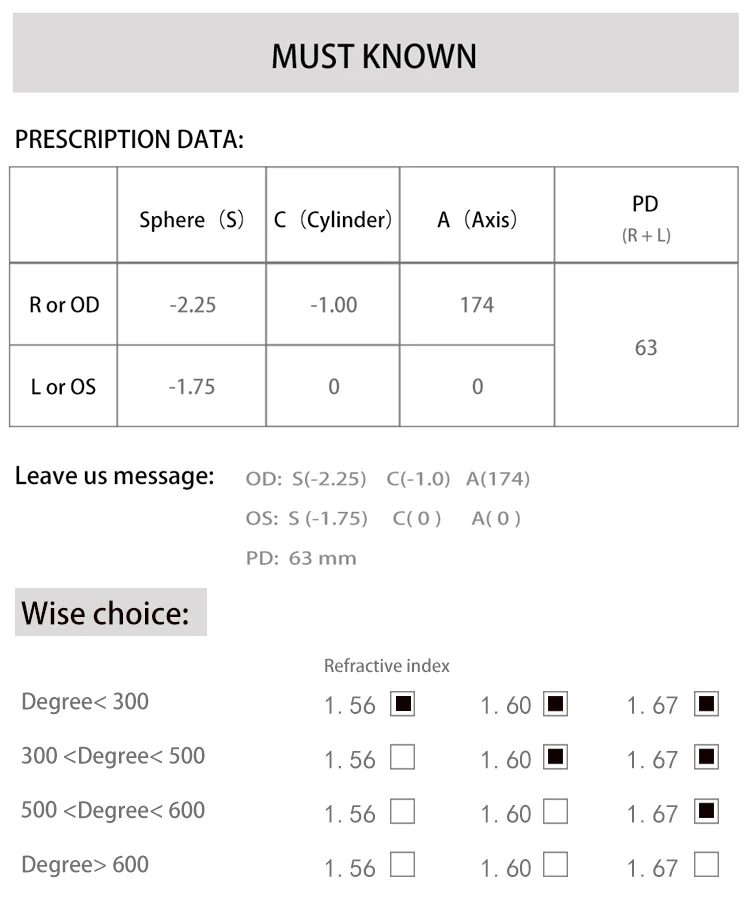Uncheck 1.67 checkbox for Degree< 300
Image resolution: width=750 pixels, height=904 pixels.
click(x=706, y=704)
